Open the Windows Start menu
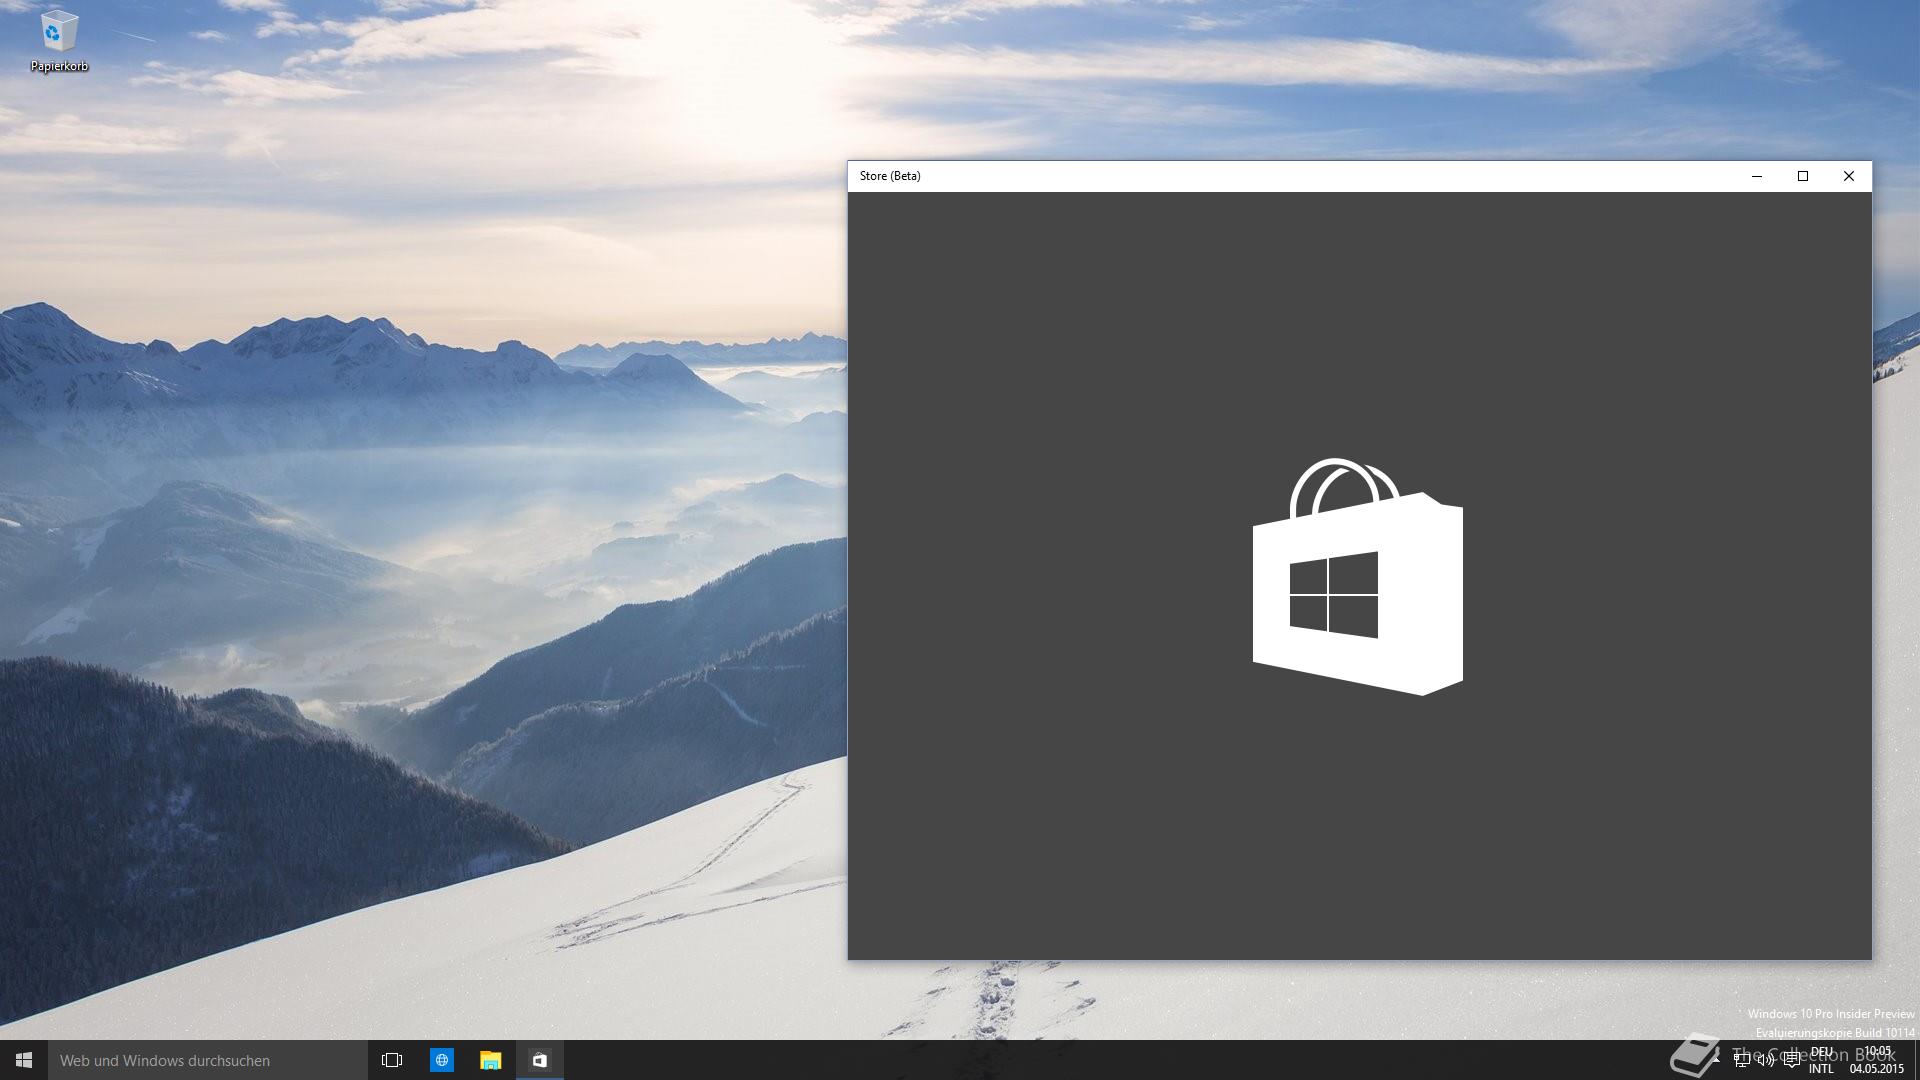The height and width of the screenshot is (1080, 1920). (24, 1060)
